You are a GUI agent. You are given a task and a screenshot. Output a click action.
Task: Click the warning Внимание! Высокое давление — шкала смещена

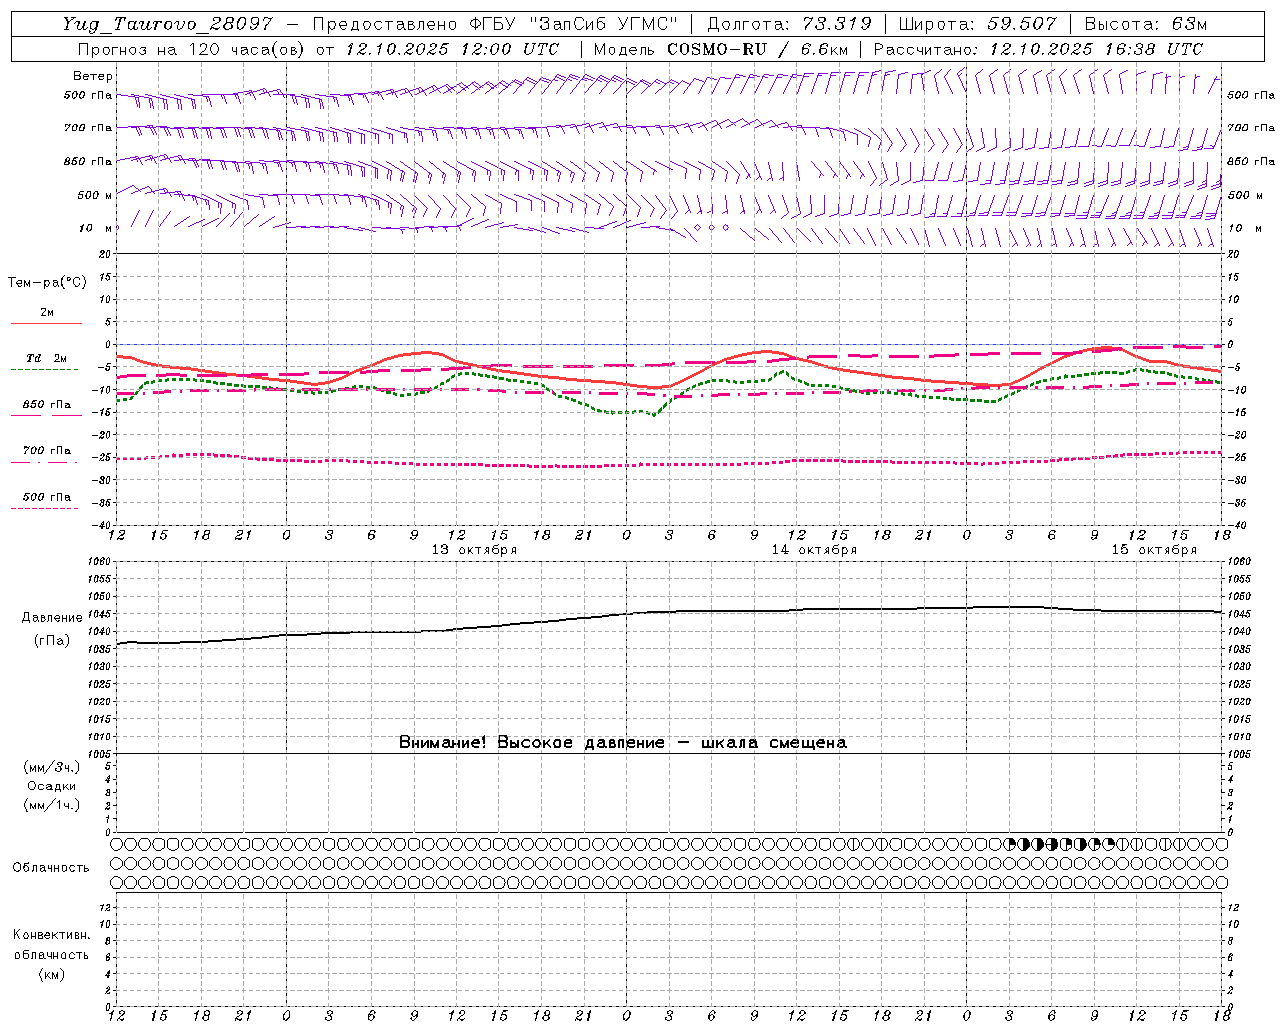coord(623,743)
